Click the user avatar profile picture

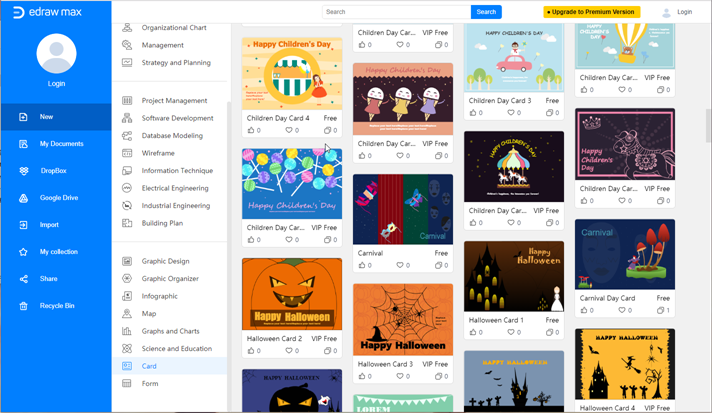56,54
